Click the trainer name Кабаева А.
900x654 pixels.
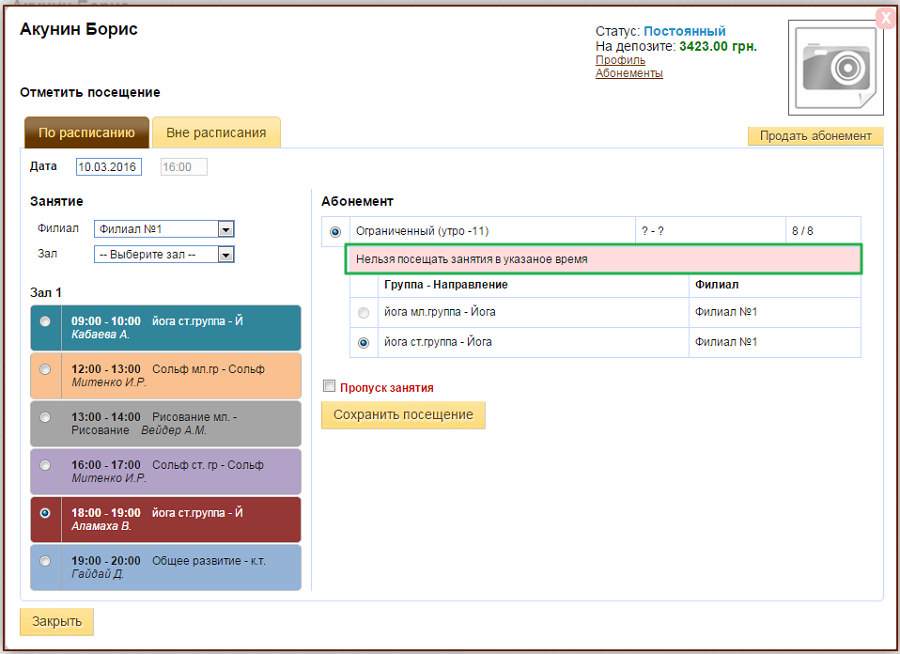(x=100, y=335)
